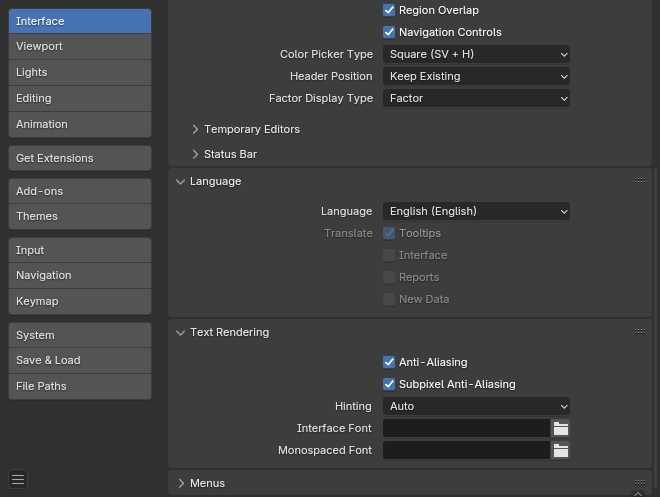Open Themes preferences section

[x=80, y=216]
